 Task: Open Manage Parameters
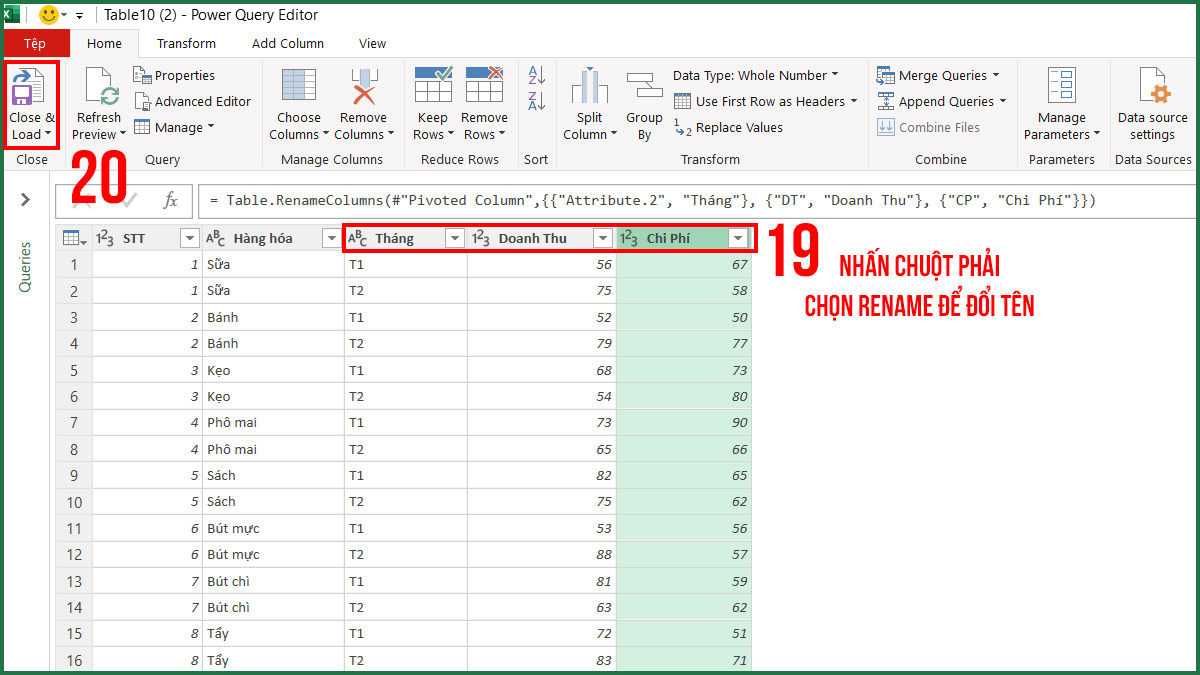click(x=1061, y=103)
